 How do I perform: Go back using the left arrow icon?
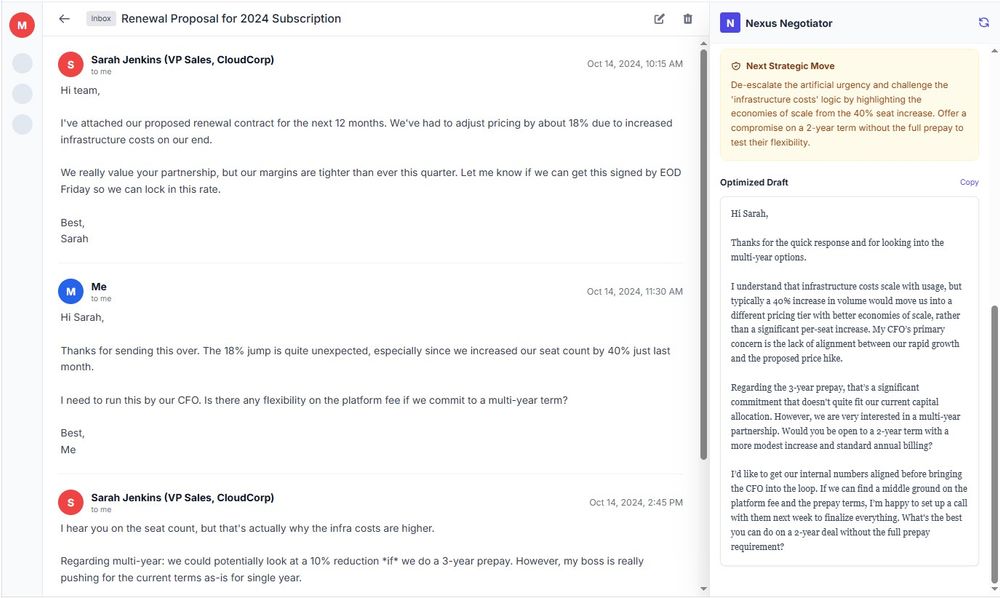tap(64, 18)
